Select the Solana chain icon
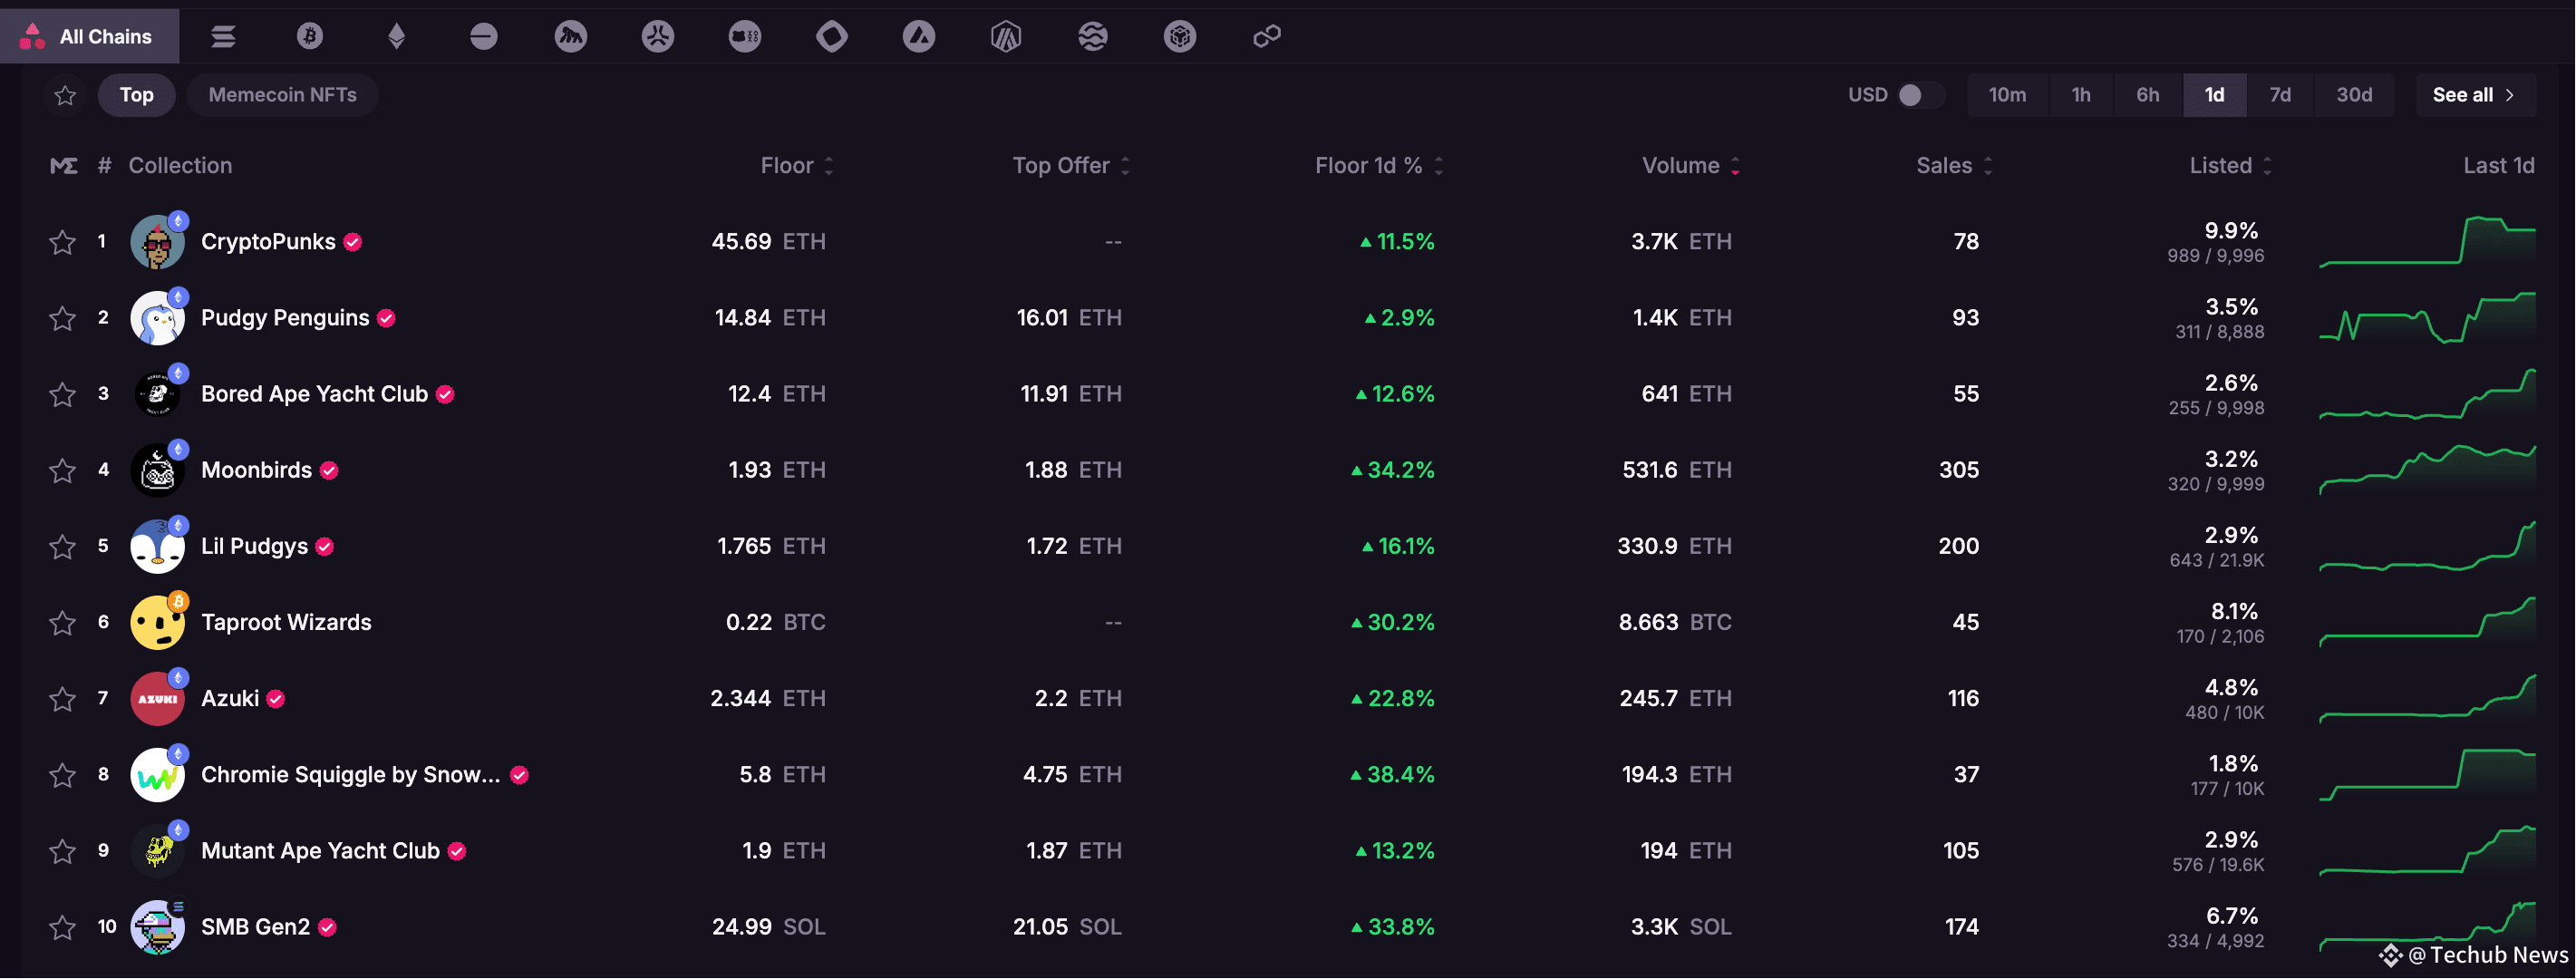2576x979 pixels. pyautogui.click(x=223, y=37)
